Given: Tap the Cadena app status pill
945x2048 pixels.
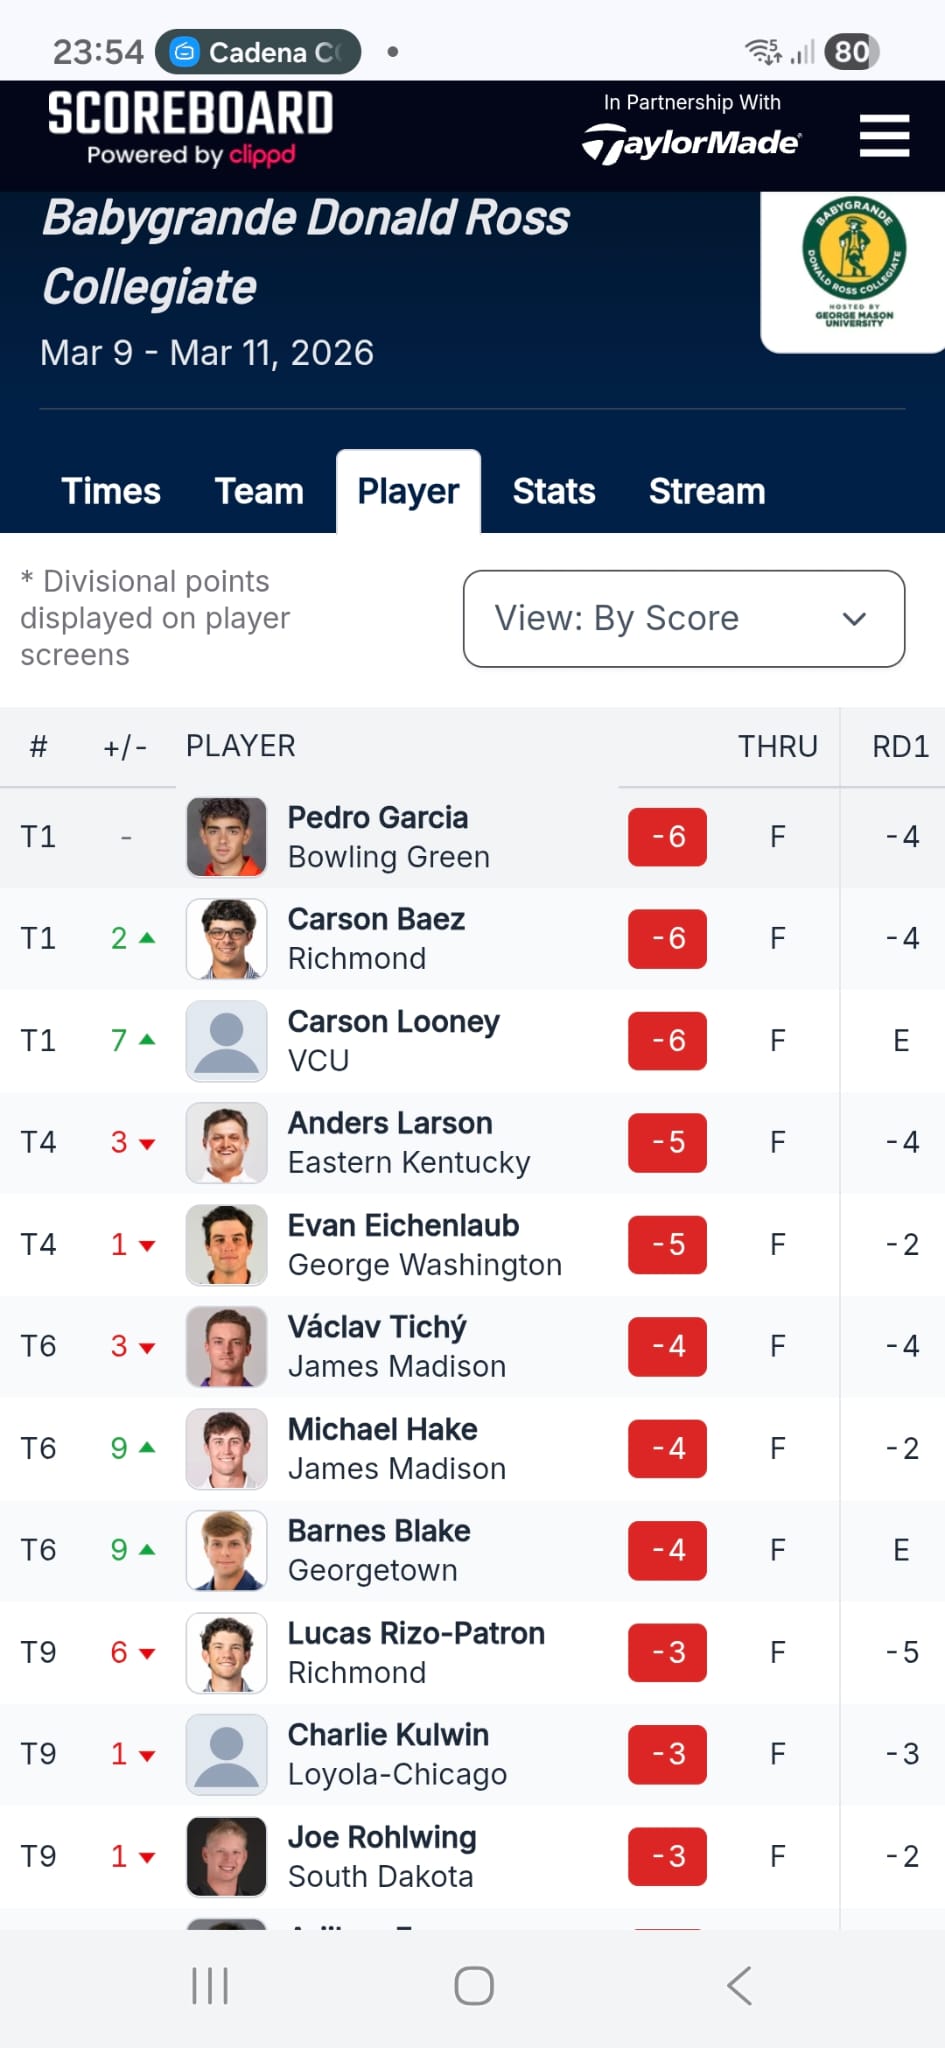Looking at the screenshot, I should (x=258, y=52).
